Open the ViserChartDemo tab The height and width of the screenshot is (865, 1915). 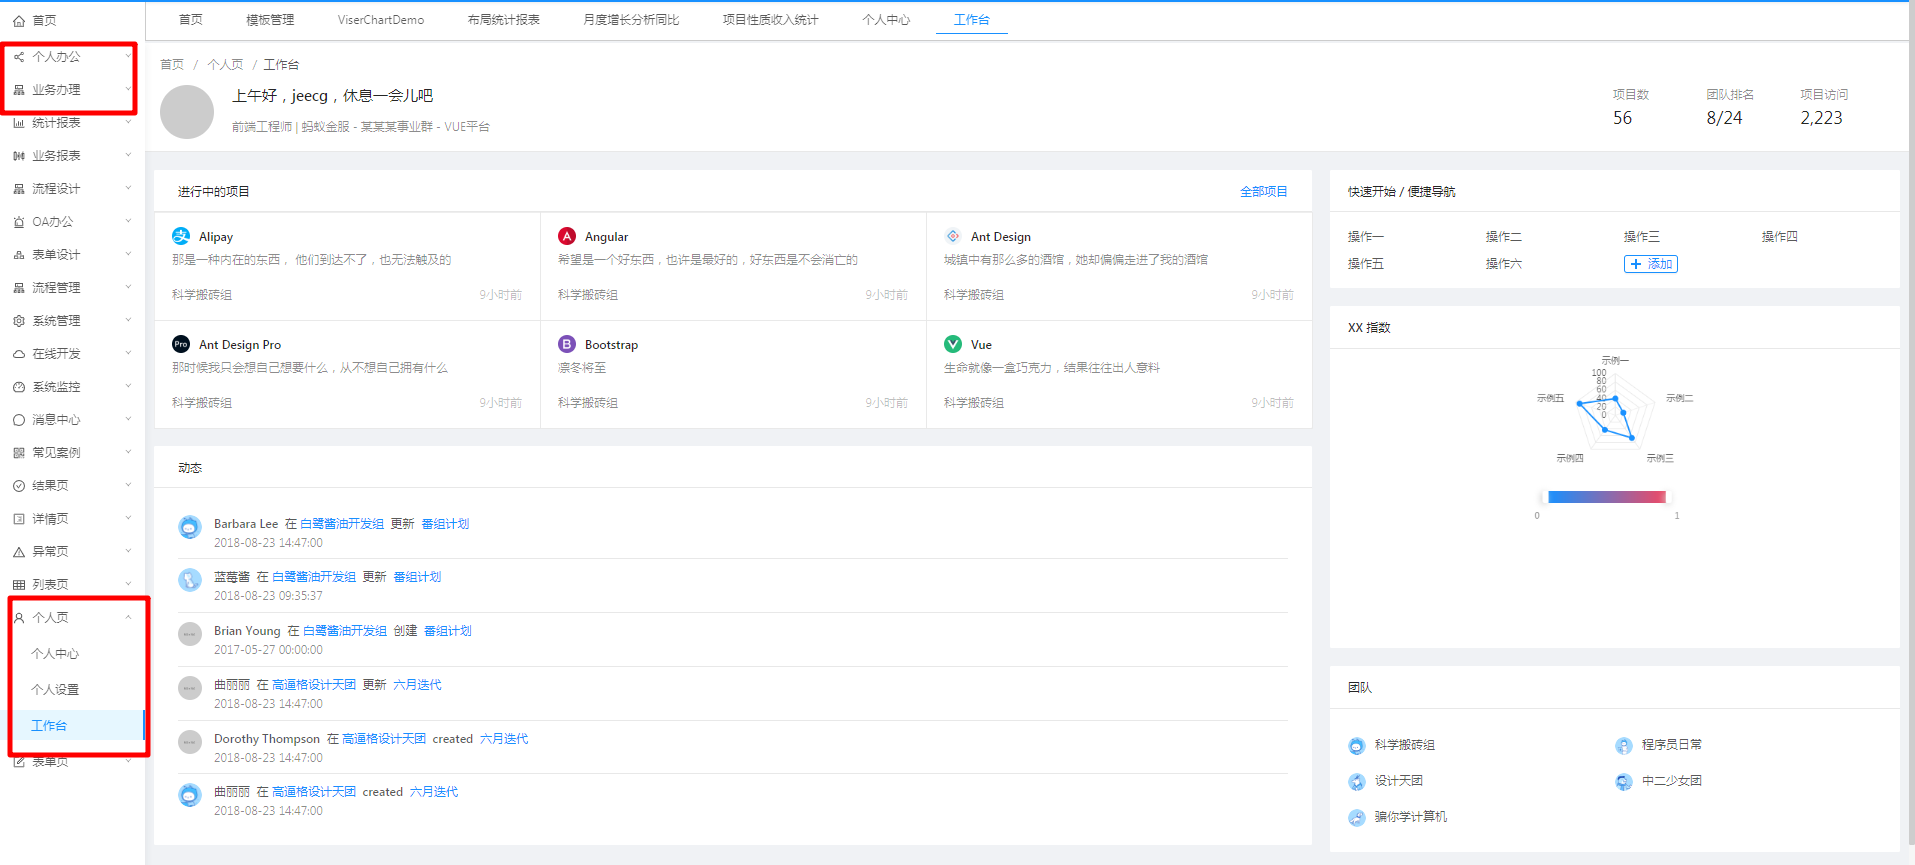(x=381, y=20)
